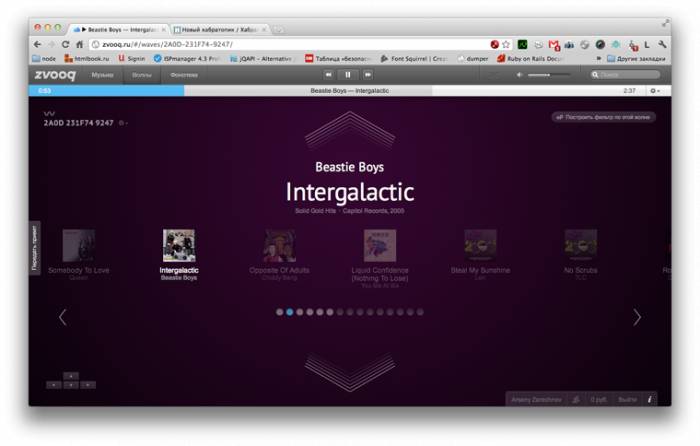The height and width of the screenshot is (446, 700).
Task: Select the Opposite Of Adults album thumbnail
Action: tap(279, 246)
